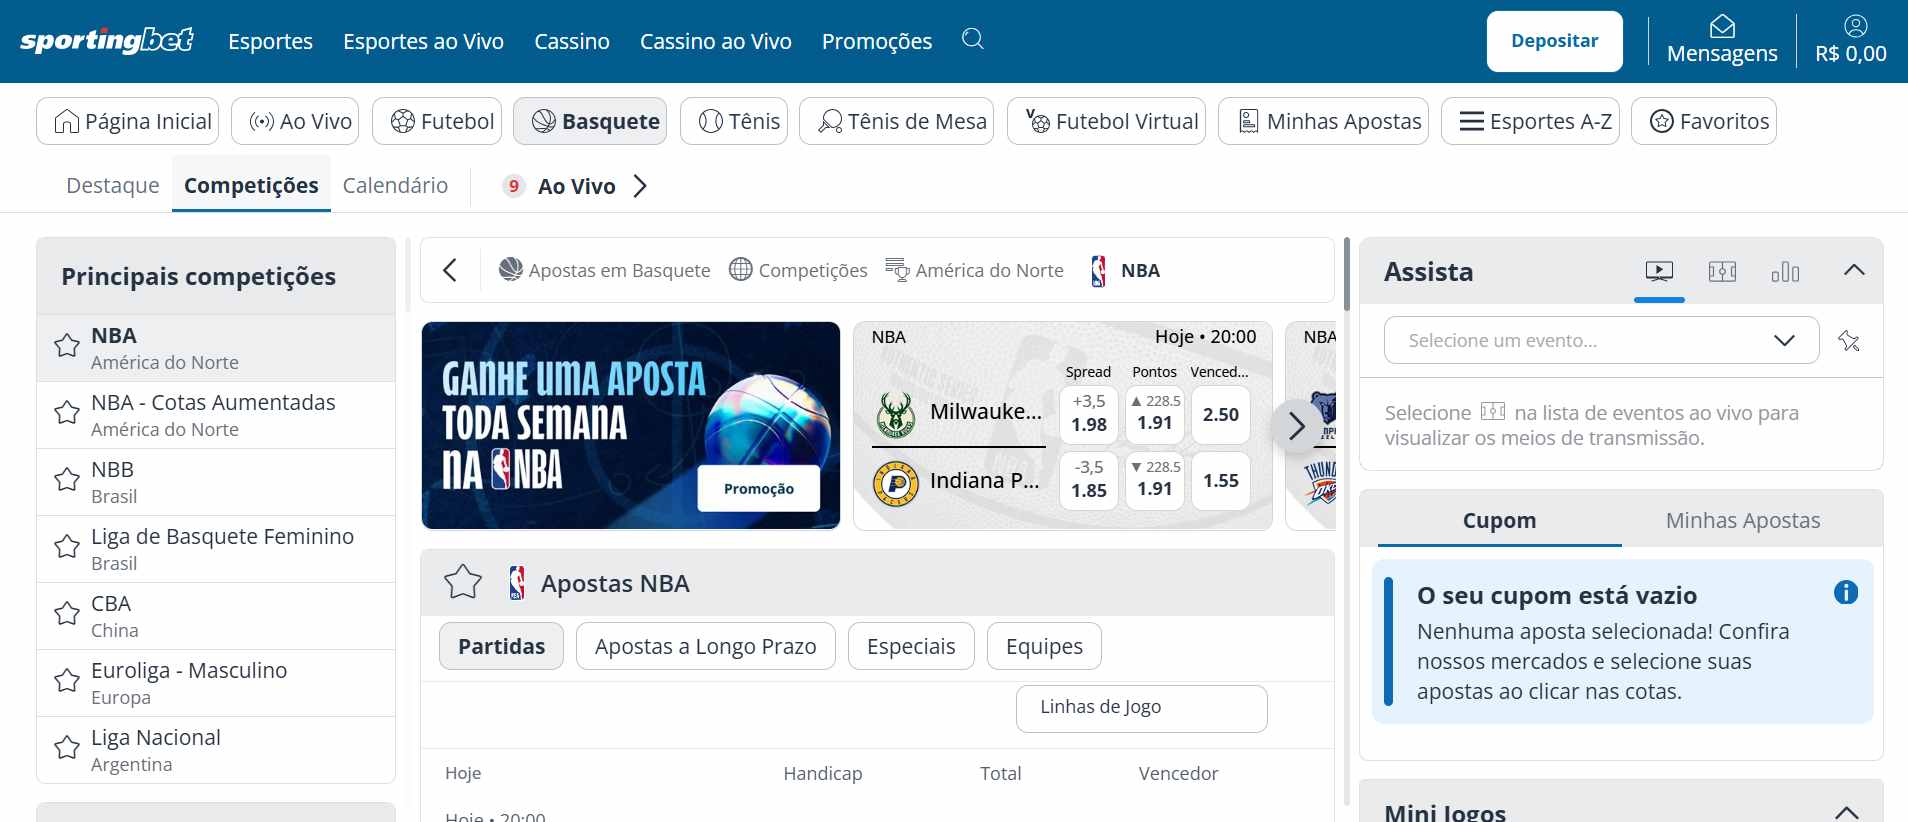Bet Milwaukee spread +3,5 at 1.98
1908x822 pixels.
click(1089, 414)
